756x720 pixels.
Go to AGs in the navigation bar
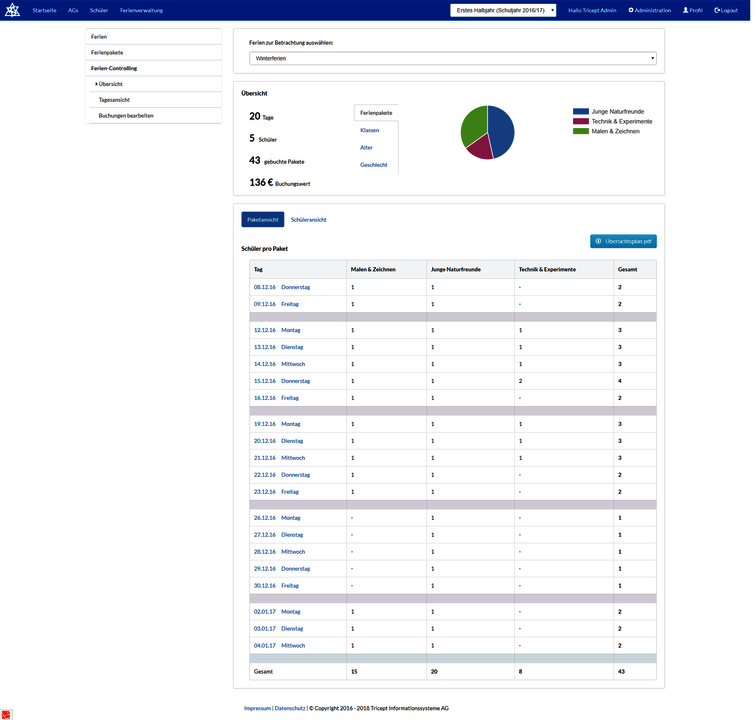73,10
